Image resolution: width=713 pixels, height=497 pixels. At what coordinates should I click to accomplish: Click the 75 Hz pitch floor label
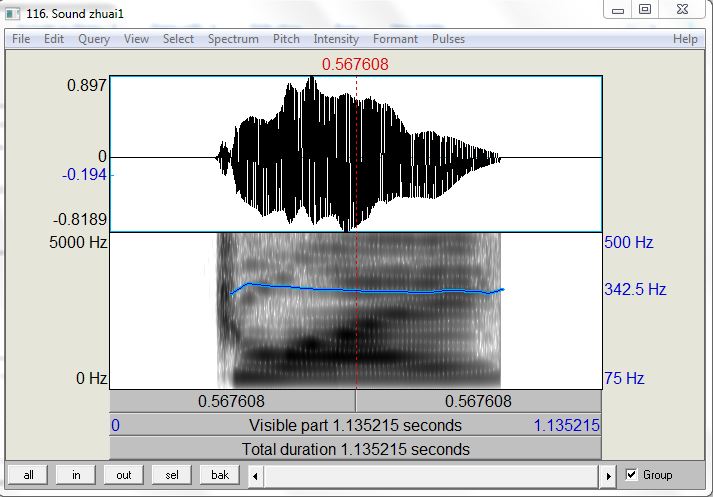click(x=624, y=378)
